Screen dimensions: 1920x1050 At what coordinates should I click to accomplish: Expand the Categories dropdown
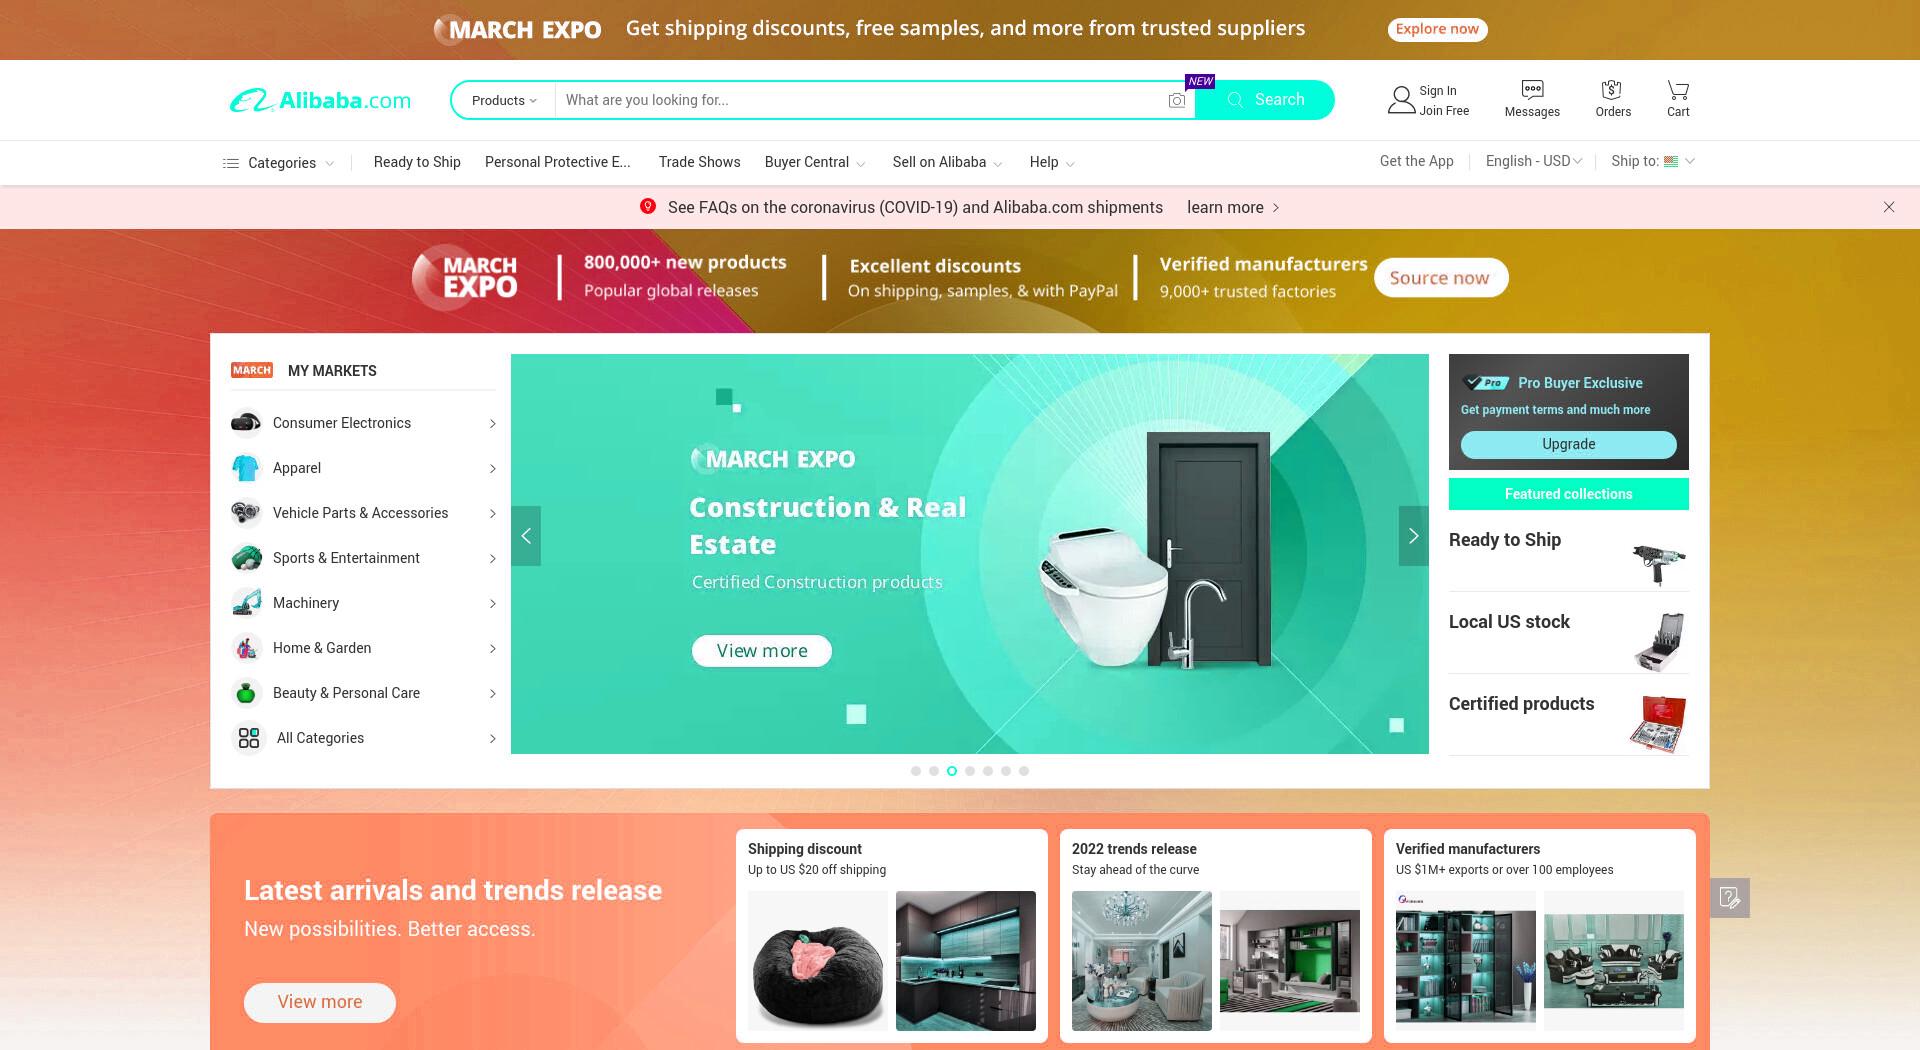tap(329, 163)
